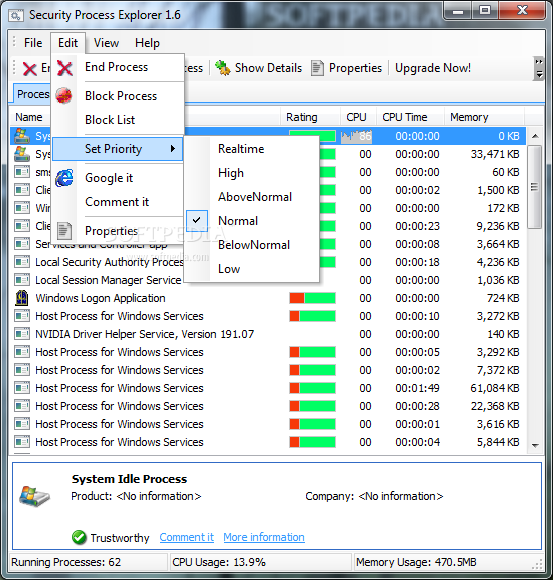
Task: Sort by CPU Time column header
Action: pos(410,117)
